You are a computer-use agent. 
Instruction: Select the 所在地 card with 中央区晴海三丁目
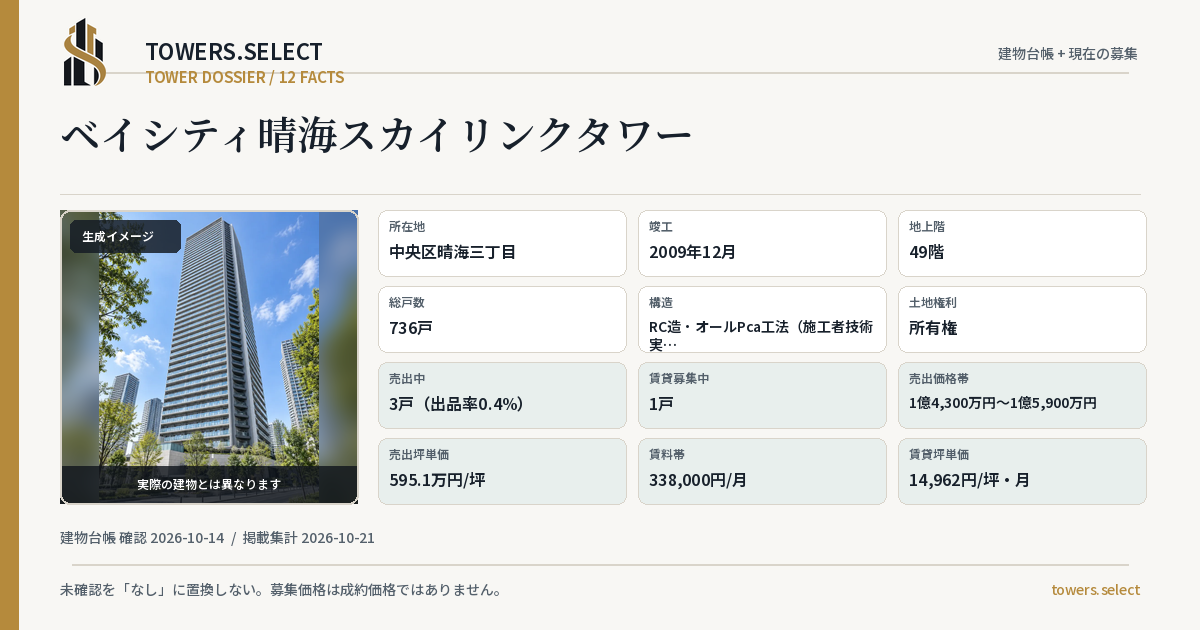click(502, 243)
